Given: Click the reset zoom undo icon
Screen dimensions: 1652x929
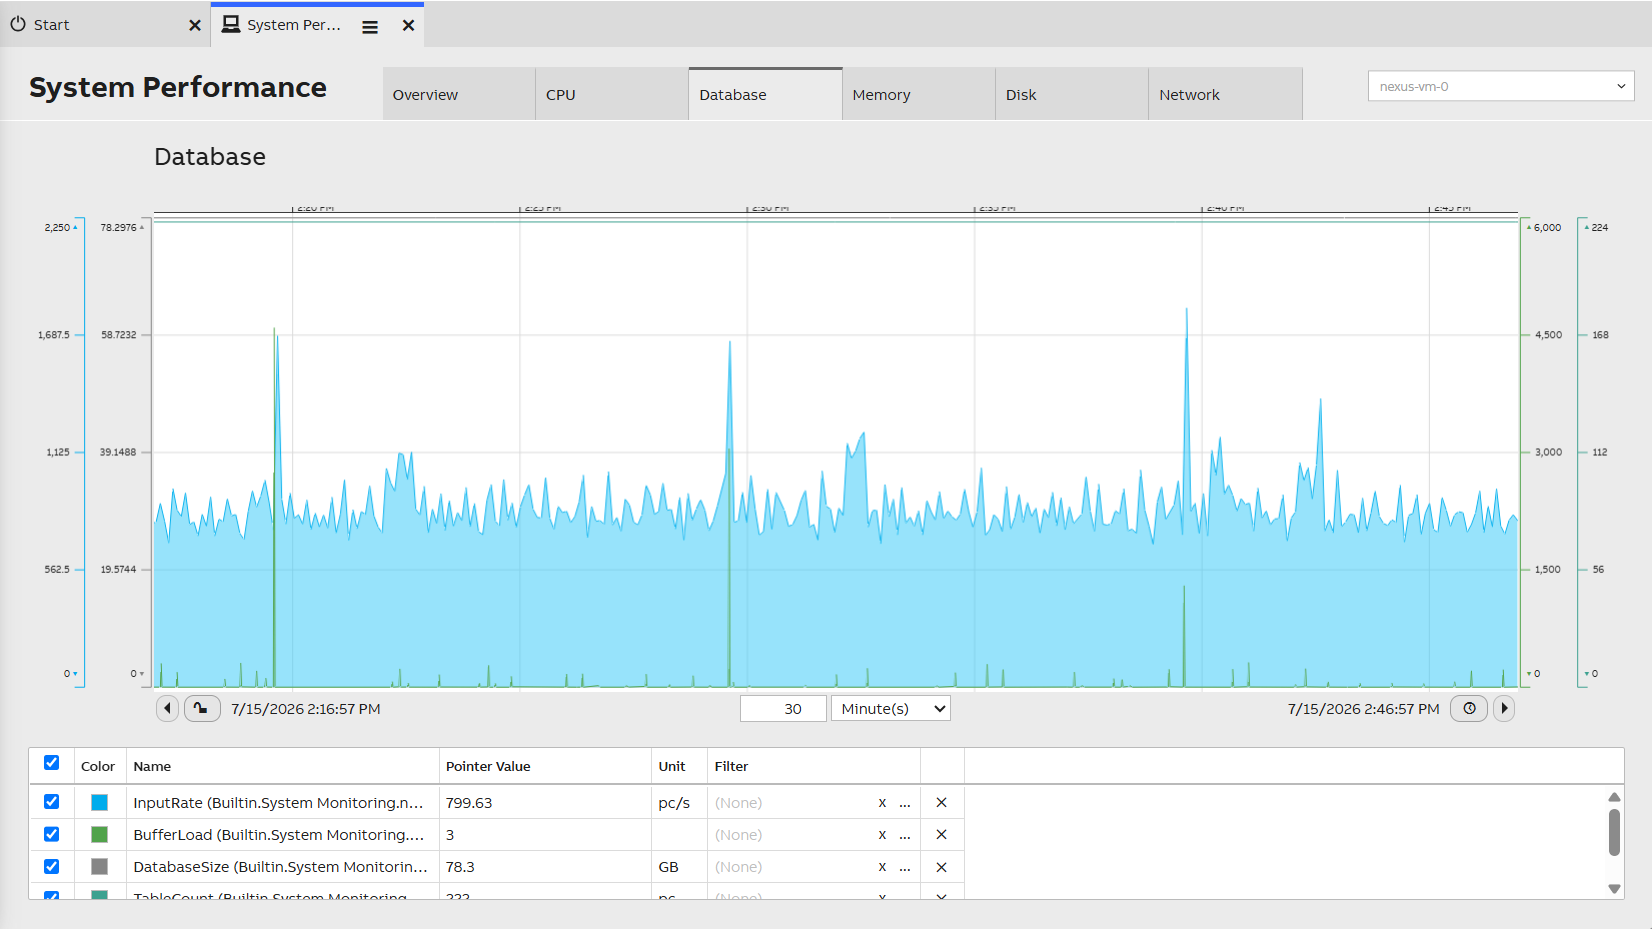Looking at the screenshot, I should coord(202,709).
